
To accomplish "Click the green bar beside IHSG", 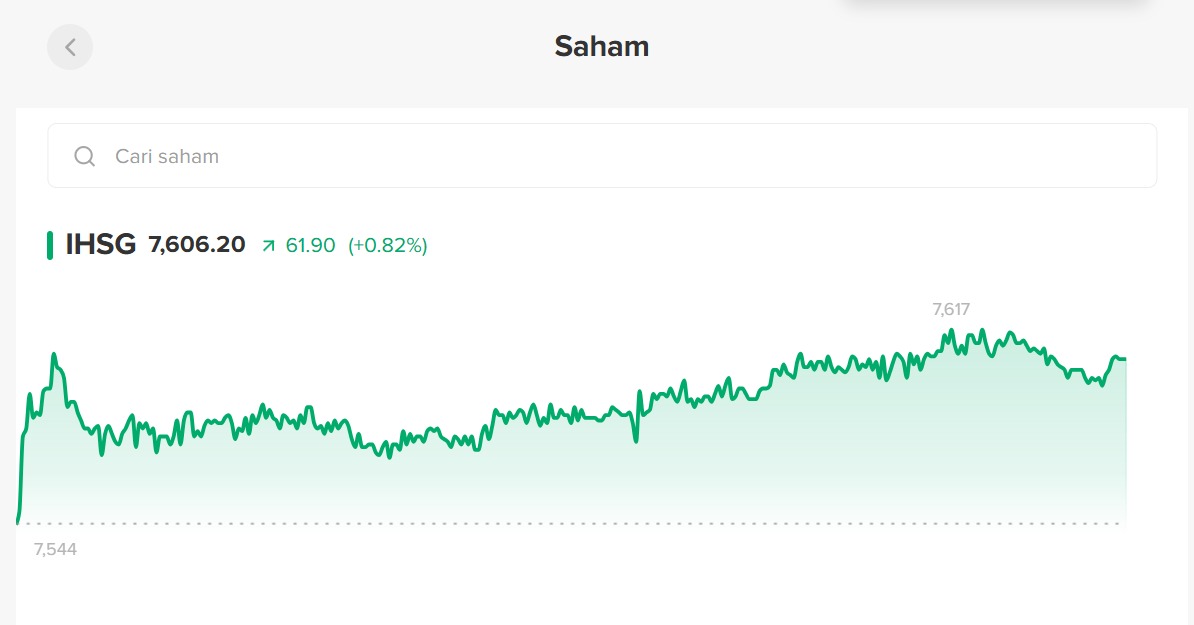I will point(50,245).
